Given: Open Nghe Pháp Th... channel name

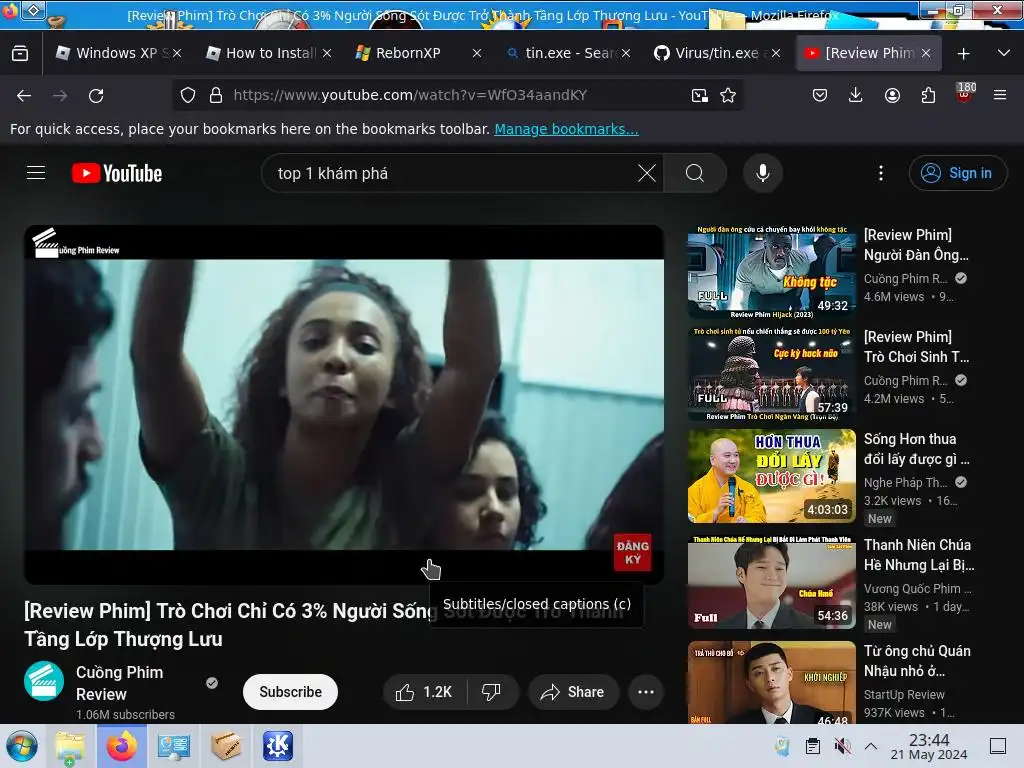Looking at the screenshot, I should click(x=905, y=483).
